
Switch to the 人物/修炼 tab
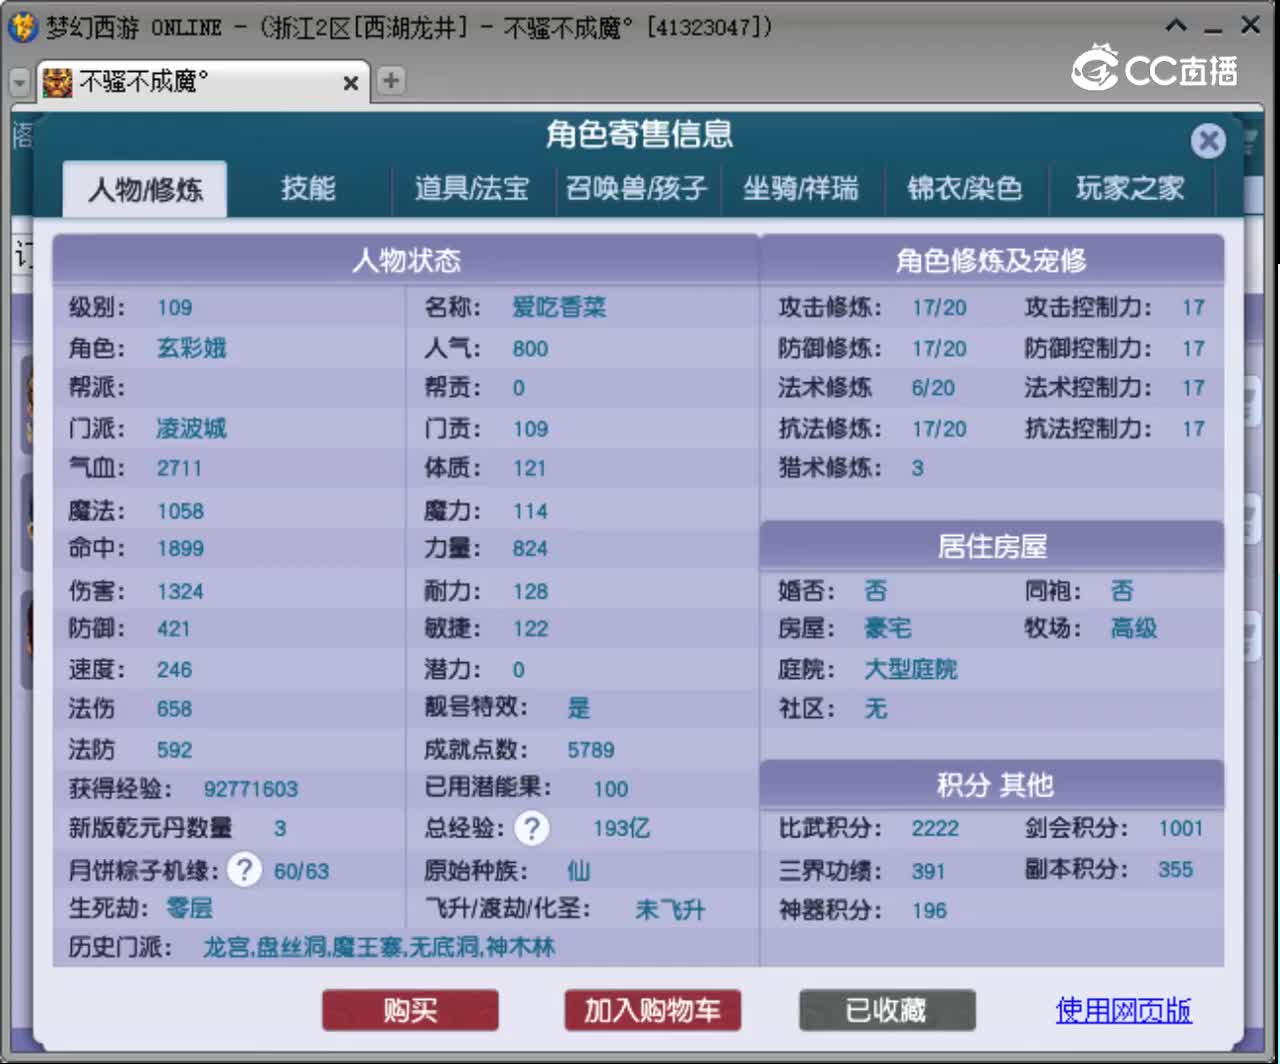coord(145,189)
